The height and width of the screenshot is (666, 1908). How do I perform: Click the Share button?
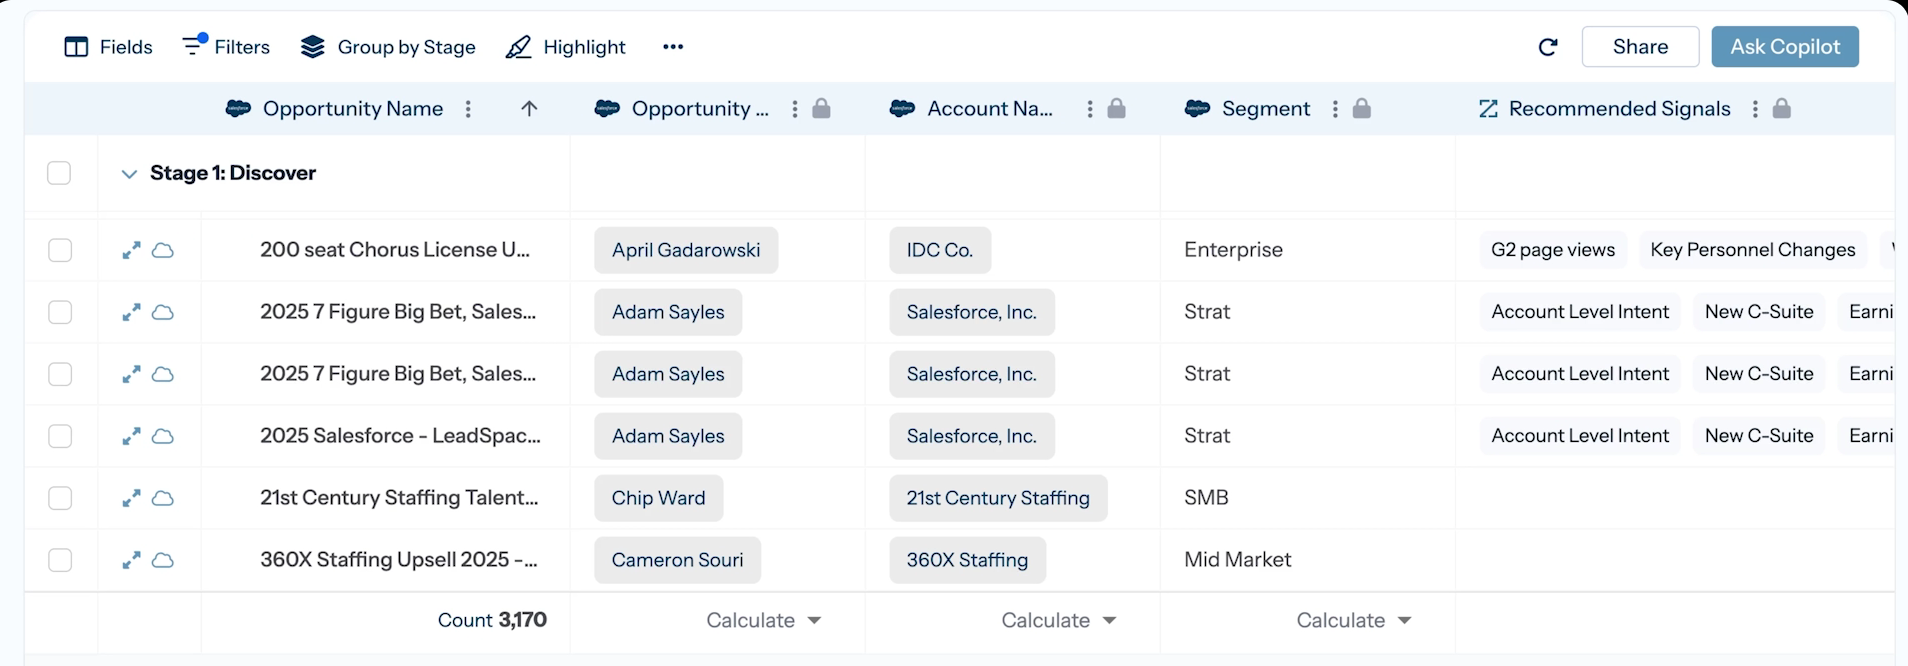1640,47
